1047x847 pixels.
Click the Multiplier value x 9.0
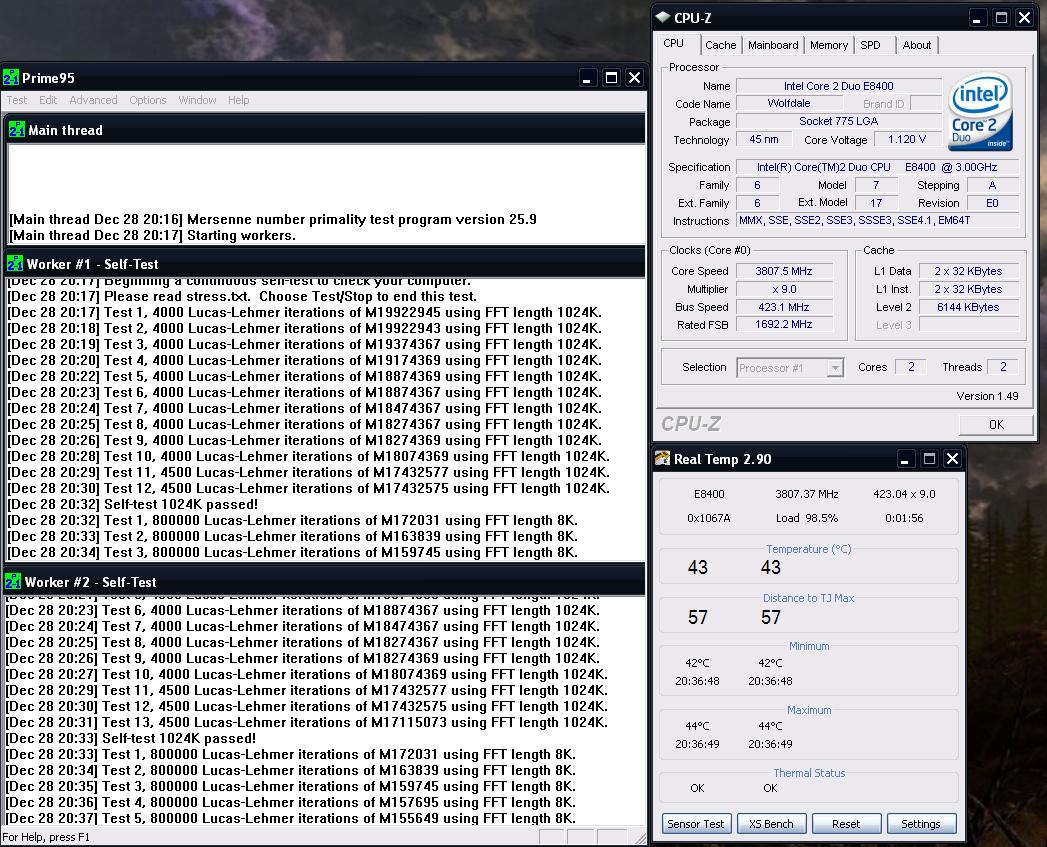[x=784, y=289]
